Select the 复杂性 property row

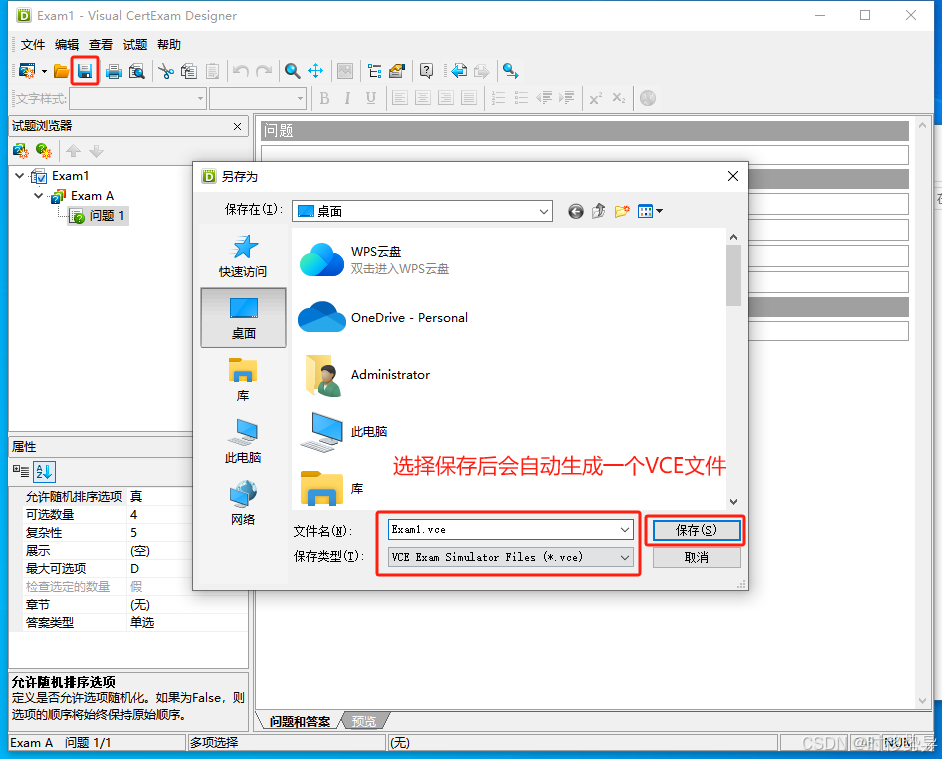129,532
